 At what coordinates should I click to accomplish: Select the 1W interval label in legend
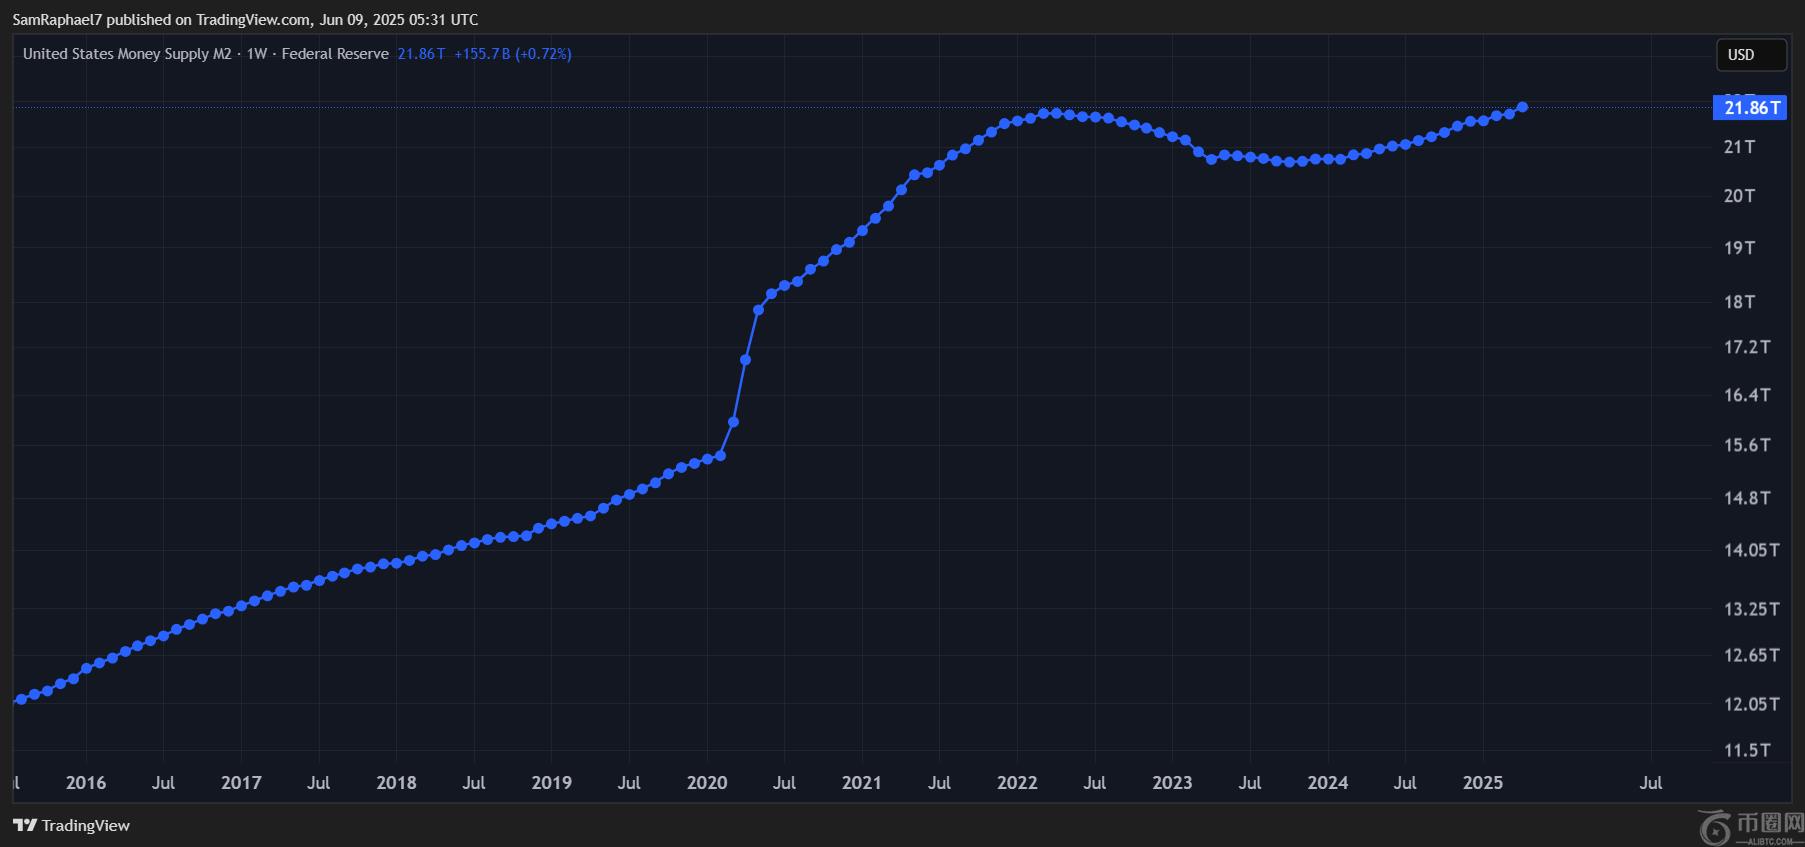[x=257, y=54]
